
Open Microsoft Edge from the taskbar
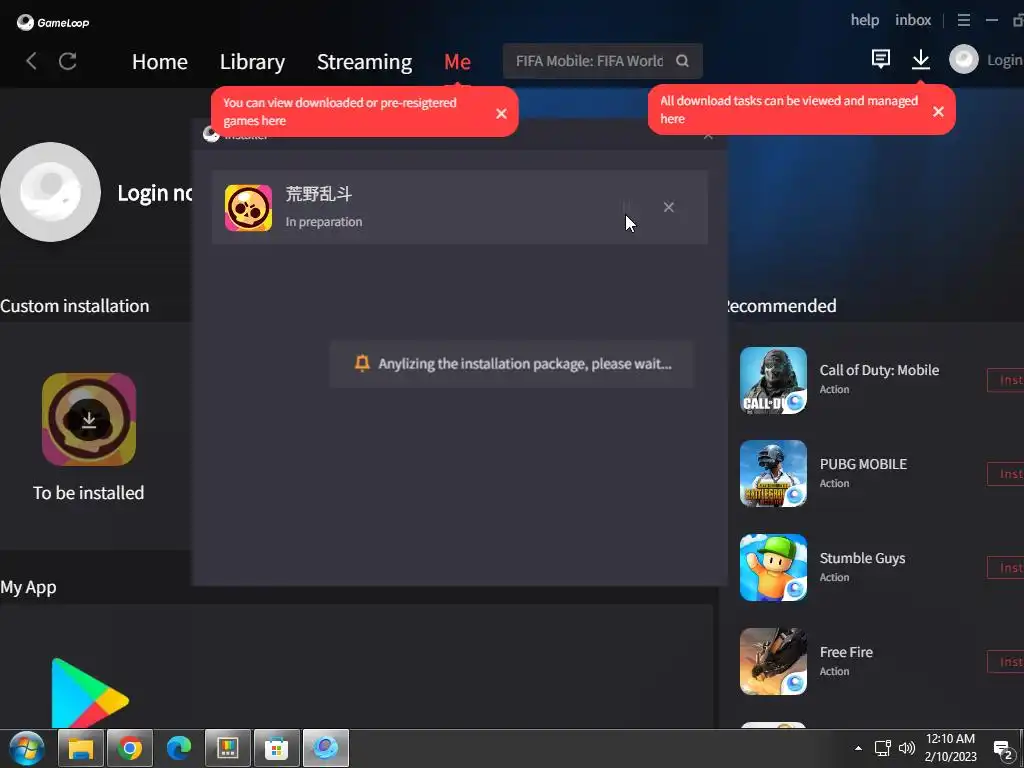179,748
